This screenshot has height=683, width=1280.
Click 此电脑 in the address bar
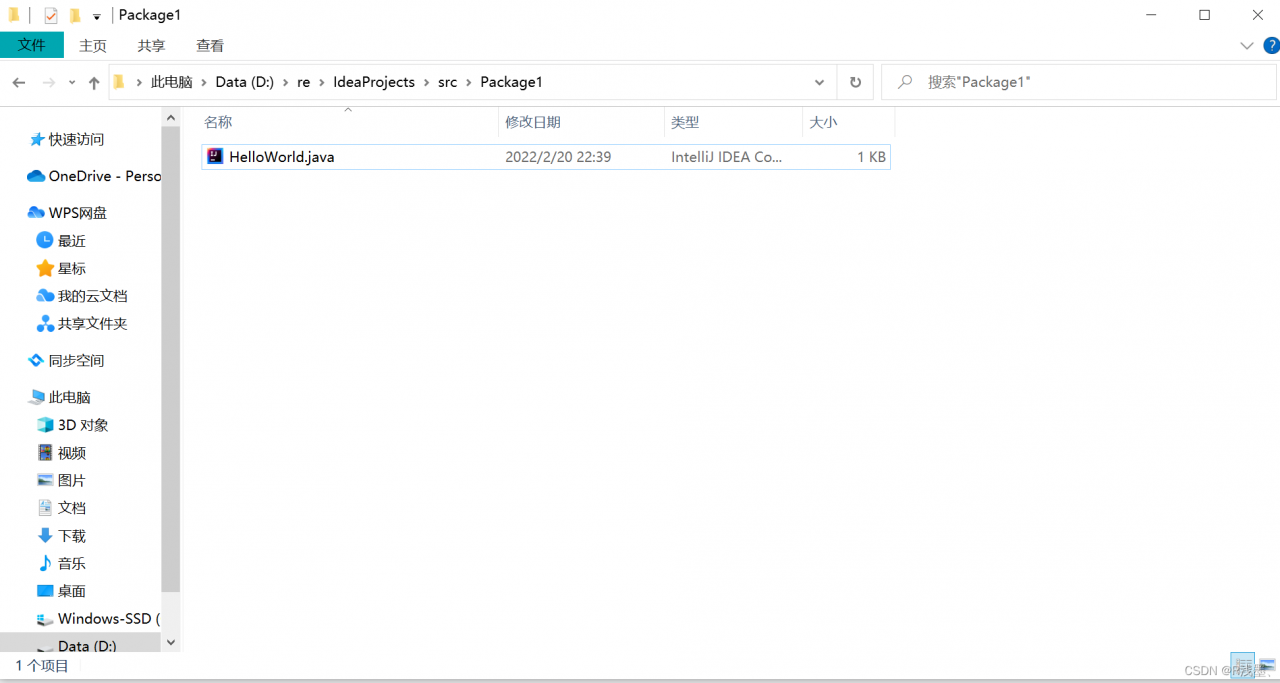coord(172,82)
